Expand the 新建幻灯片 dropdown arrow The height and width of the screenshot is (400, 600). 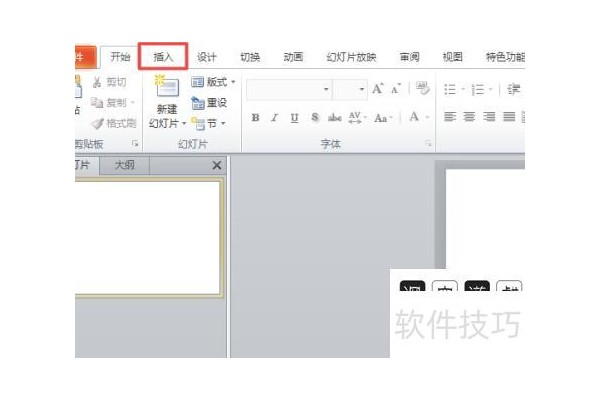click(184, 123)
